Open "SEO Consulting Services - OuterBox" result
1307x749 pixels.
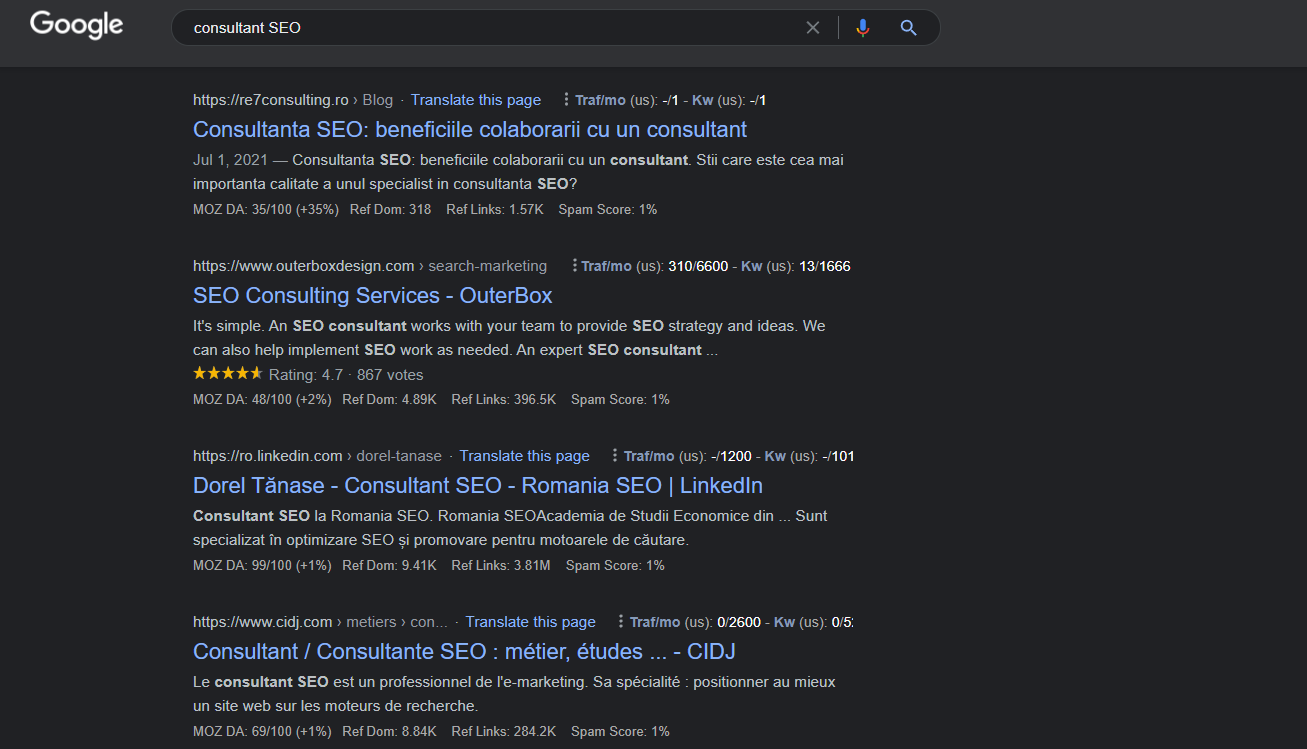[x=372, y=295]
